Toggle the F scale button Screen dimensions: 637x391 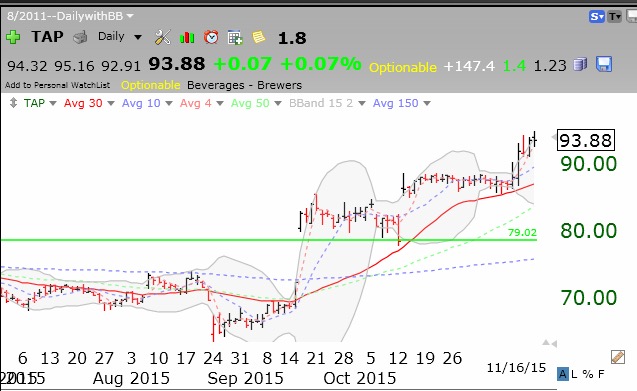pos(601,374)
